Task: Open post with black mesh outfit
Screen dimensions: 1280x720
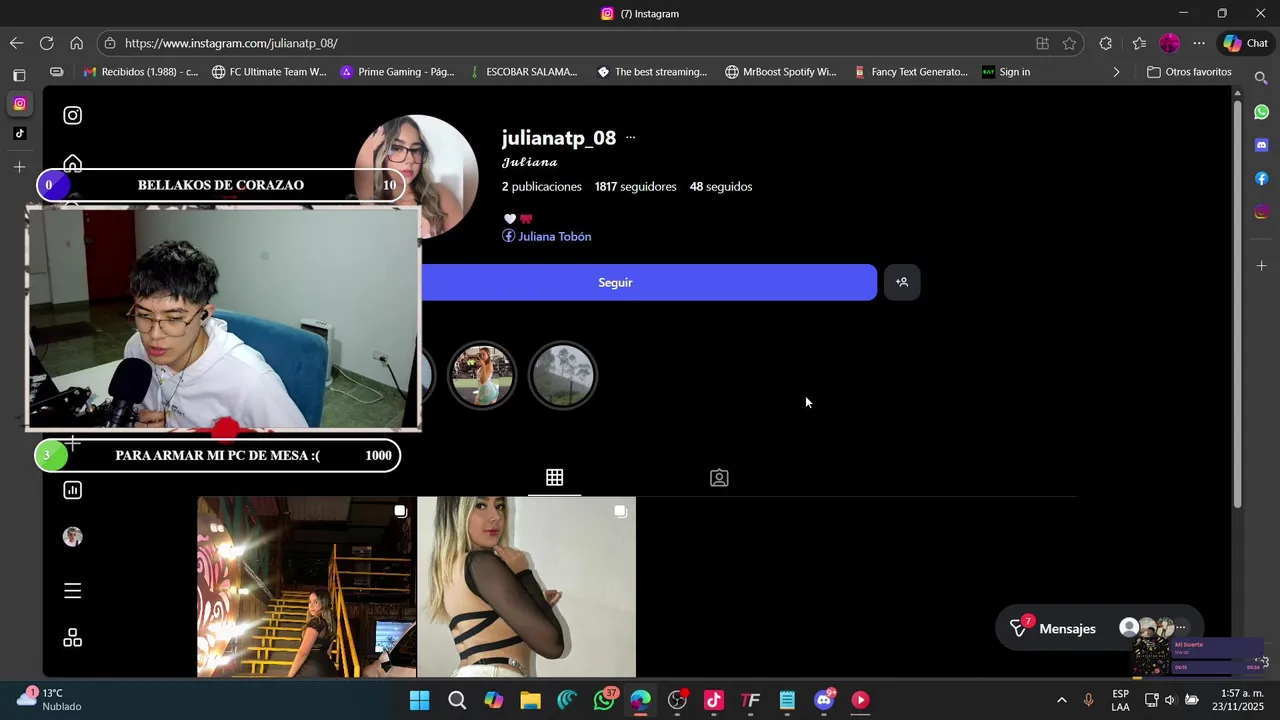Action: coord(526,587)
